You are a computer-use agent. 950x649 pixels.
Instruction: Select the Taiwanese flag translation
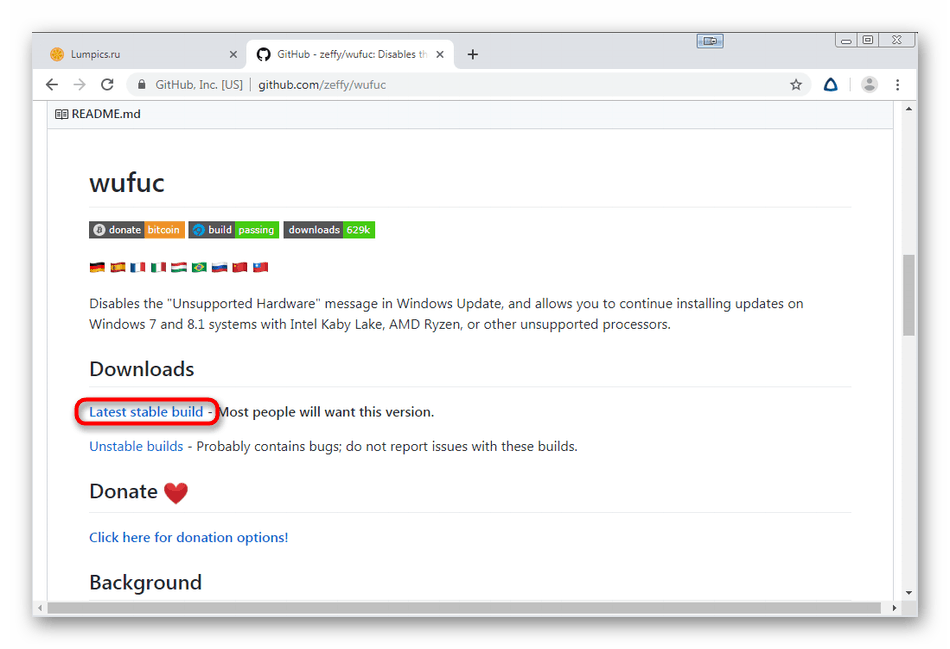[261, 267]
